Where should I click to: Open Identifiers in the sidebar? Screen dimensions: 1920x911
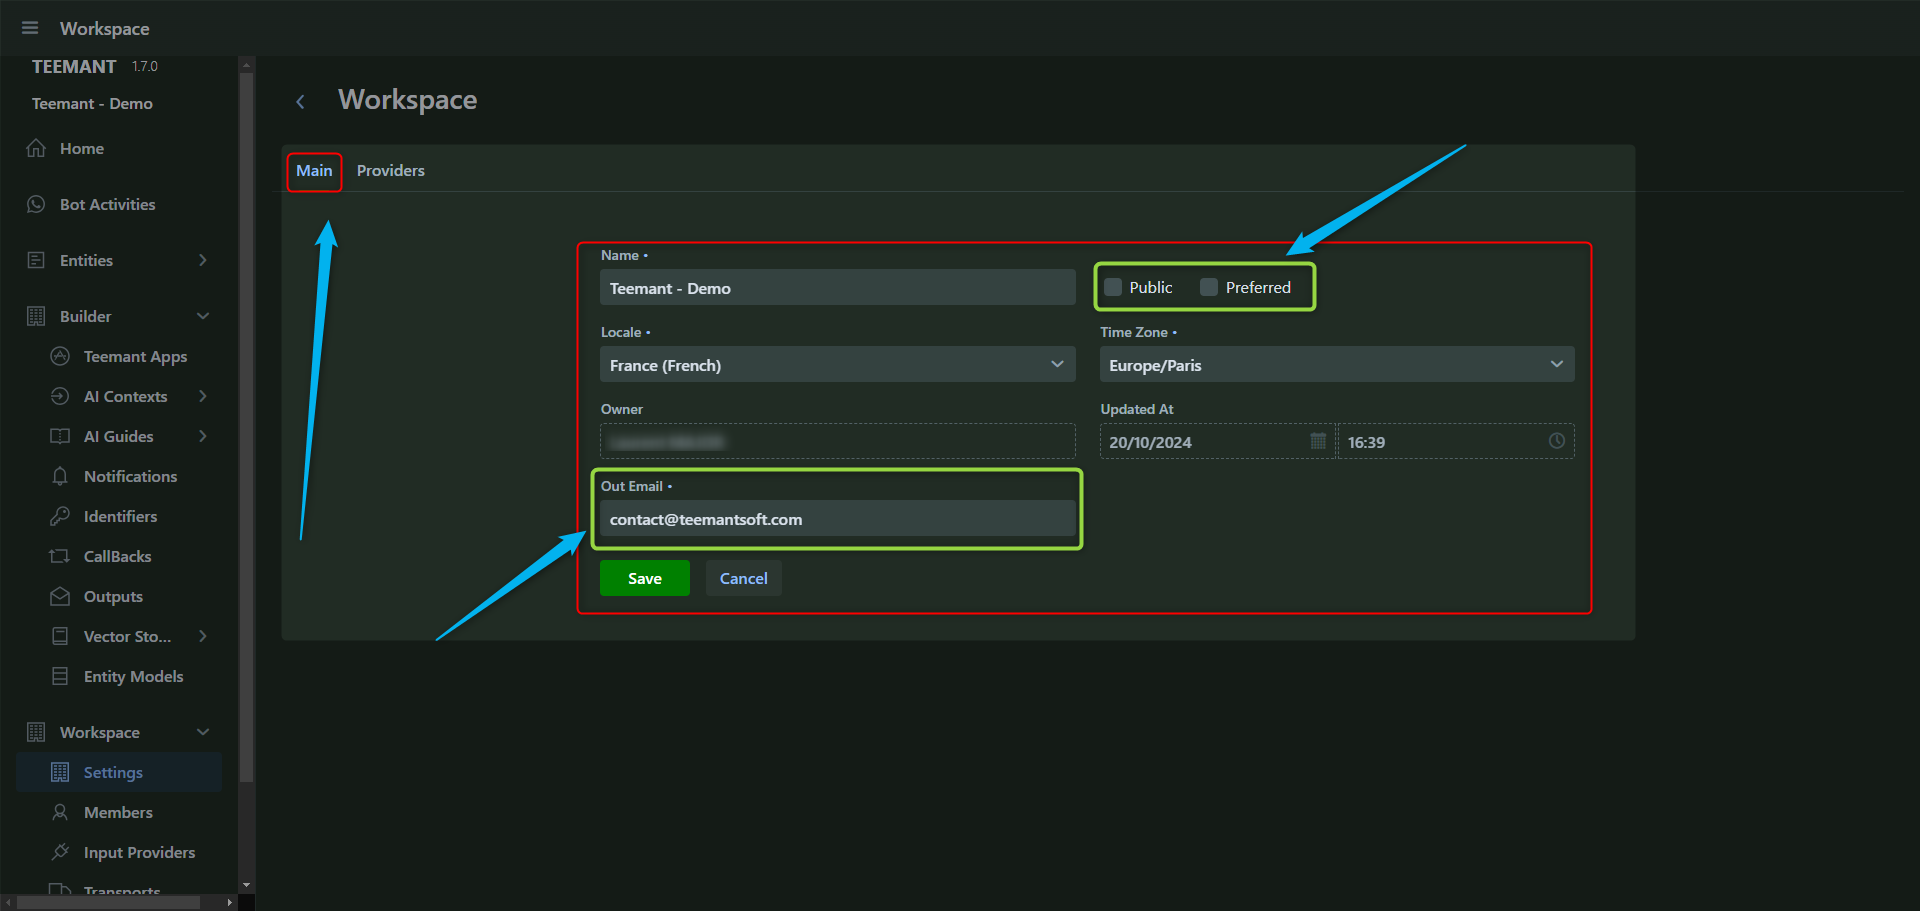[x=120, y=517]
